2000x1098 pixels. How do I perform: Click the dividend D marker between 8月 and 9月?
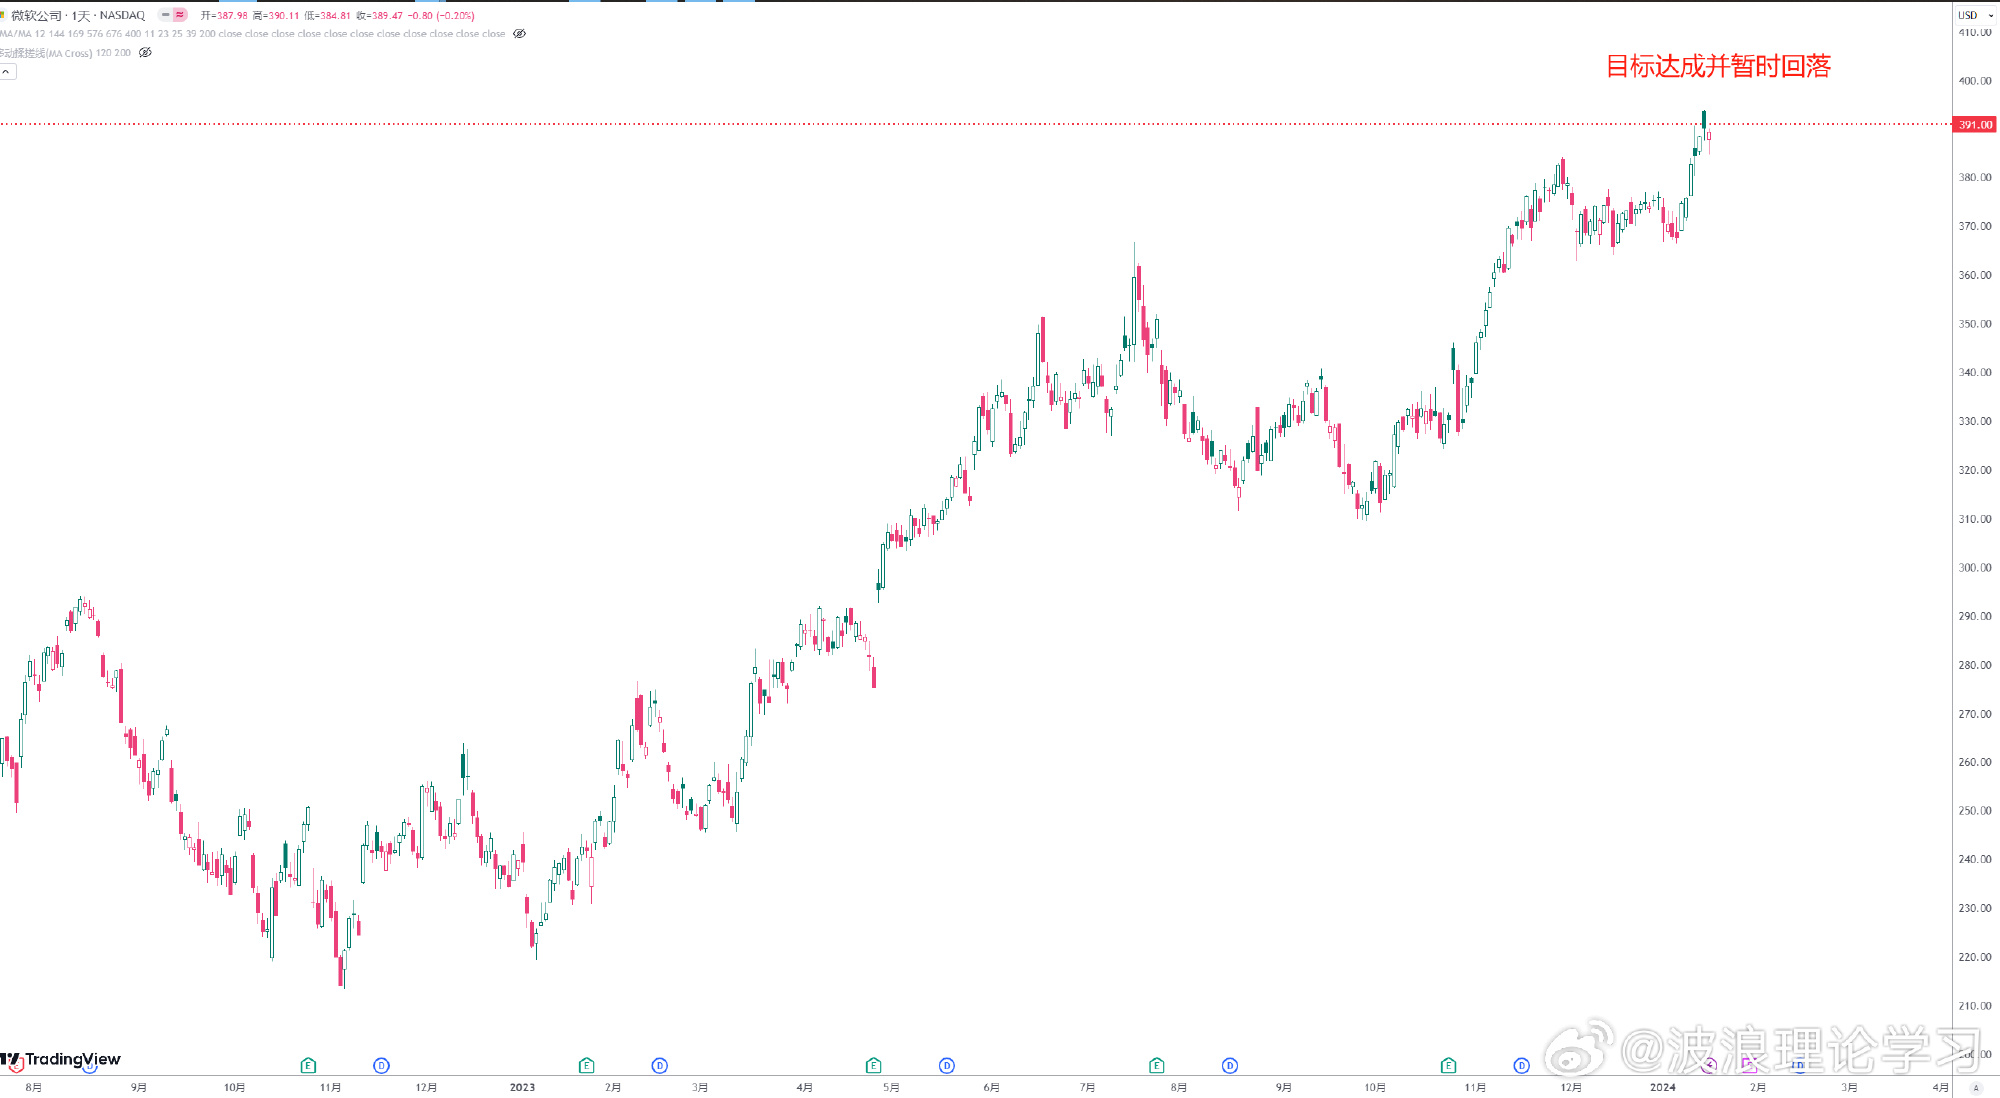pos(1230,1066)
